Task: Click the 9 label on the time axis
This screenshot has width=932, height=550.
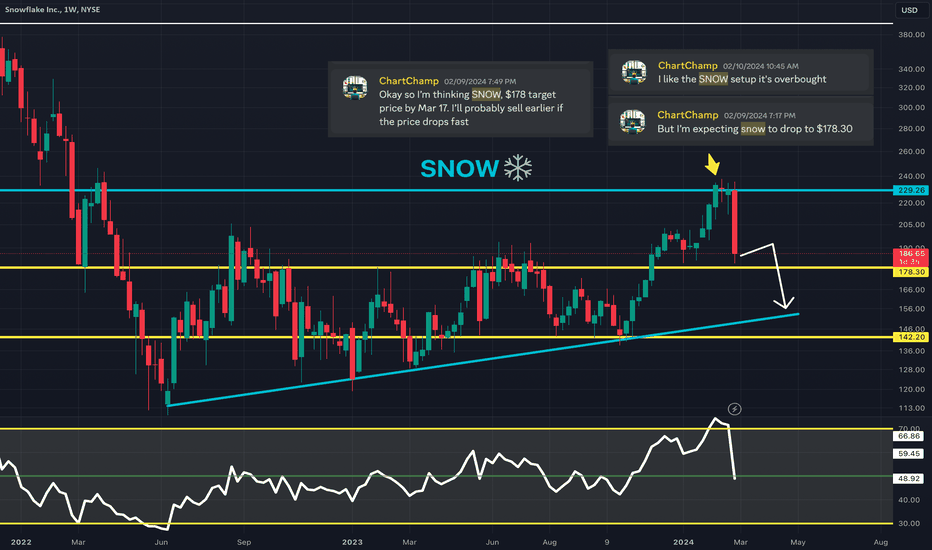Action: point(607,542)
